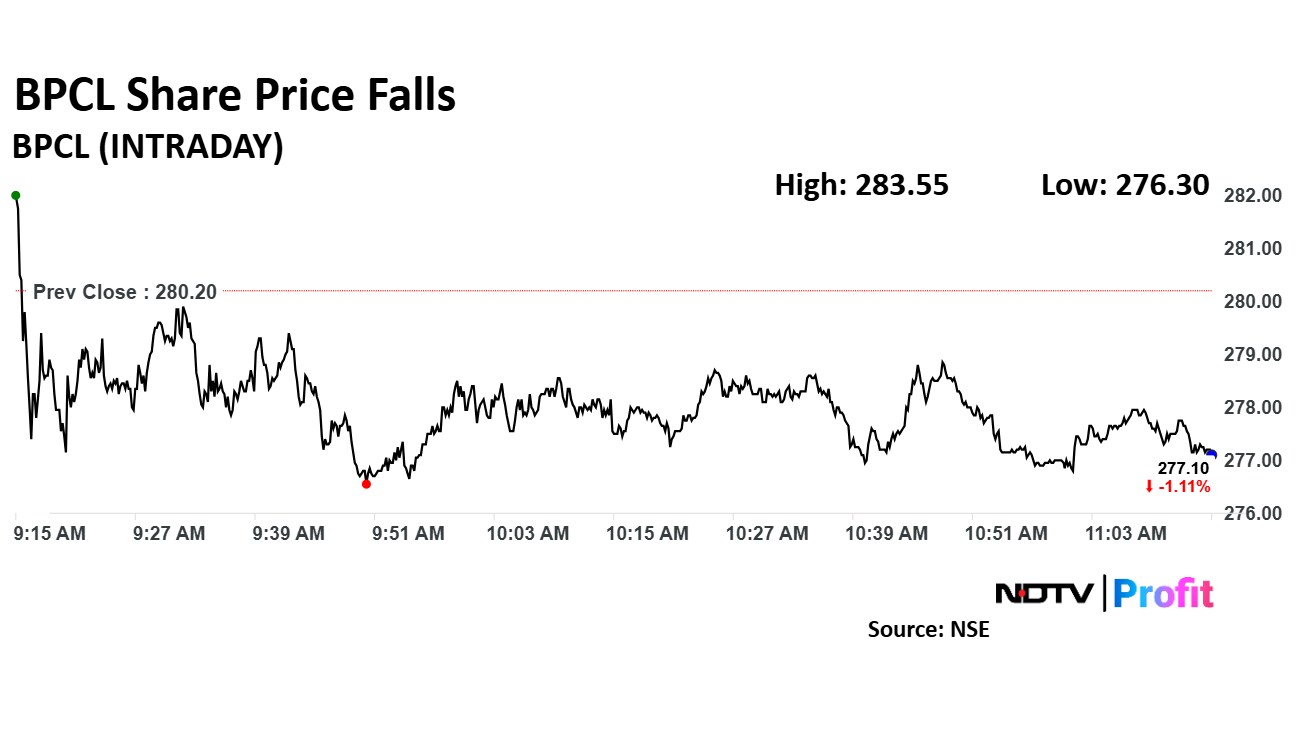Click the BPCL Share Price Falls headline

click(235, 96)
